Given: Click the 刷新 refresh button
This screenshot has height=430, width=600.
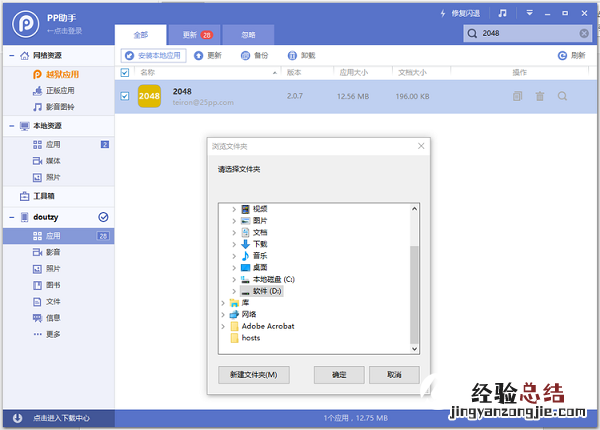Looking at the screenshot, I should coord(572,55).
